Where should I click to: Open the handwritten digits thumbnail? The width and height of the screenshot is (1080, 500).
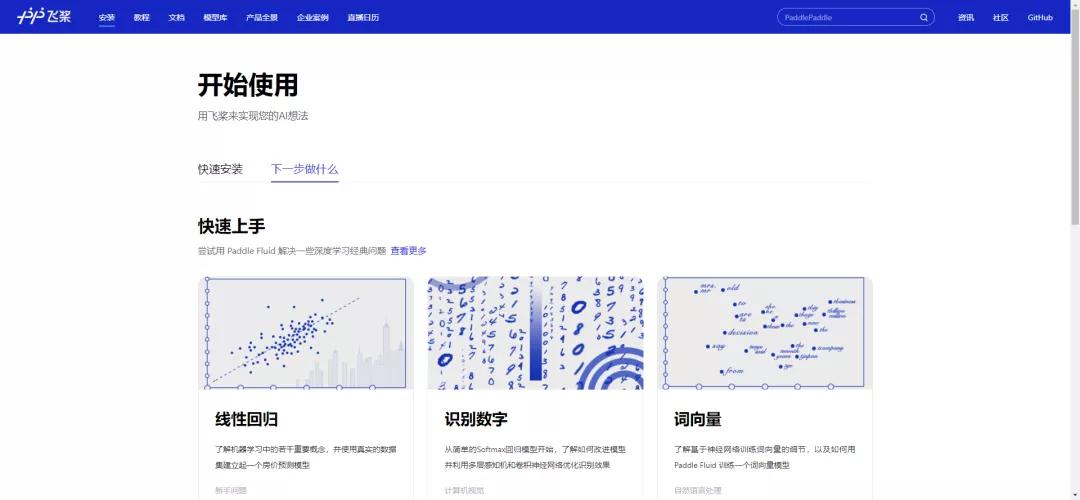(x=535, y=333)
